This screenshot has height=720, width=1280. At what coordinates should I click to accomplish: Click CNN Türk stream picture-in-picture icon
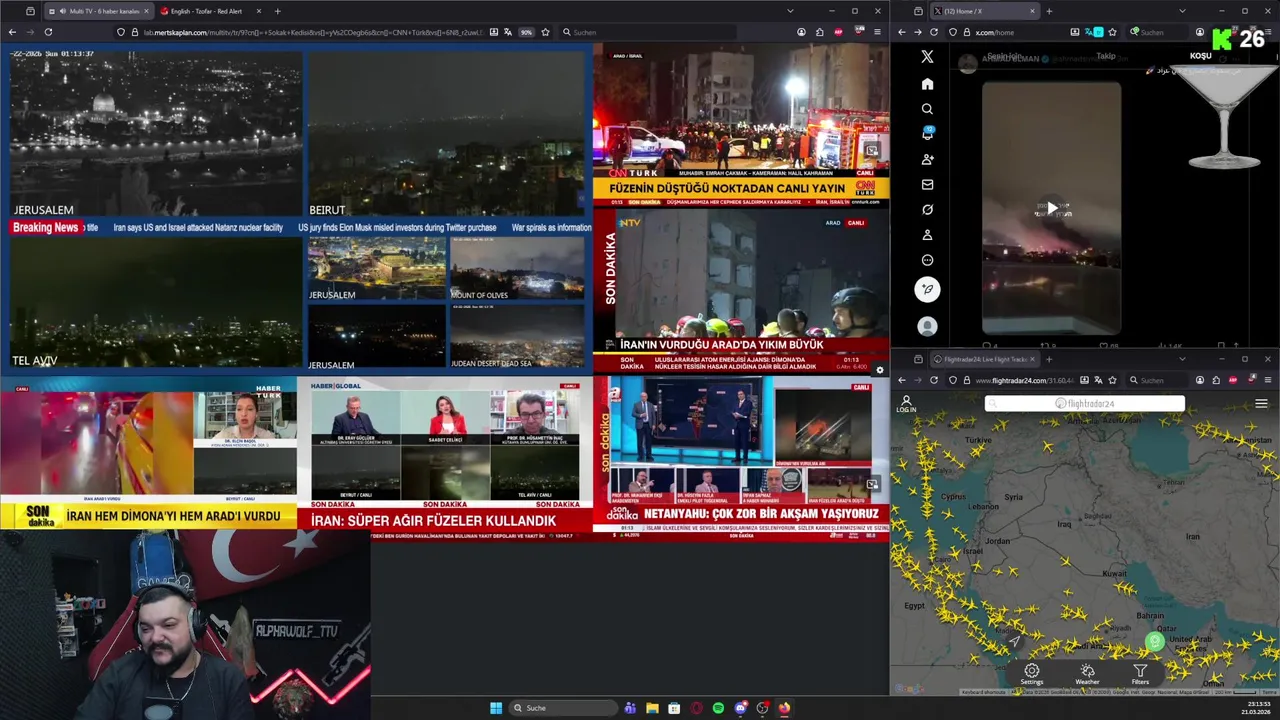tap(872, 151)
